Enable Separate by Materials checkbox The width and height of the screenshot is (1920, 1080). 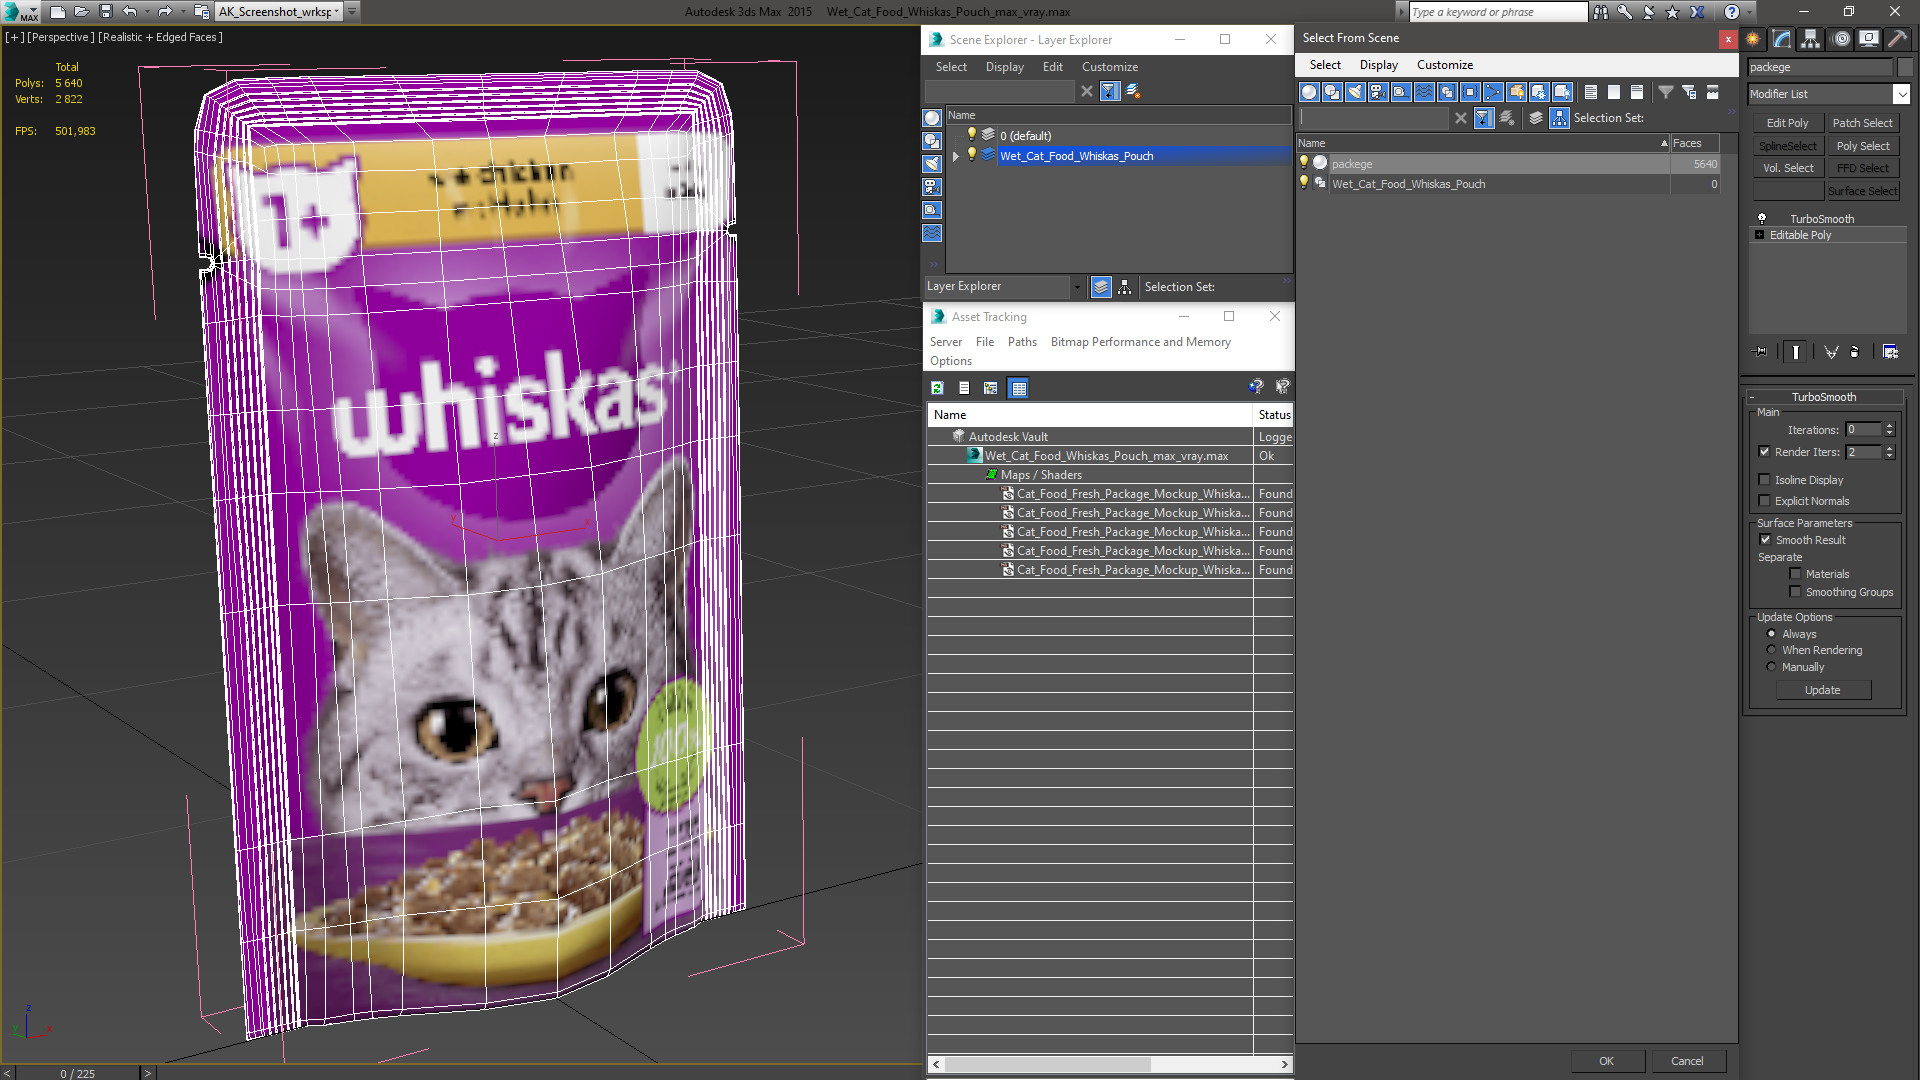coord(1796,574)
